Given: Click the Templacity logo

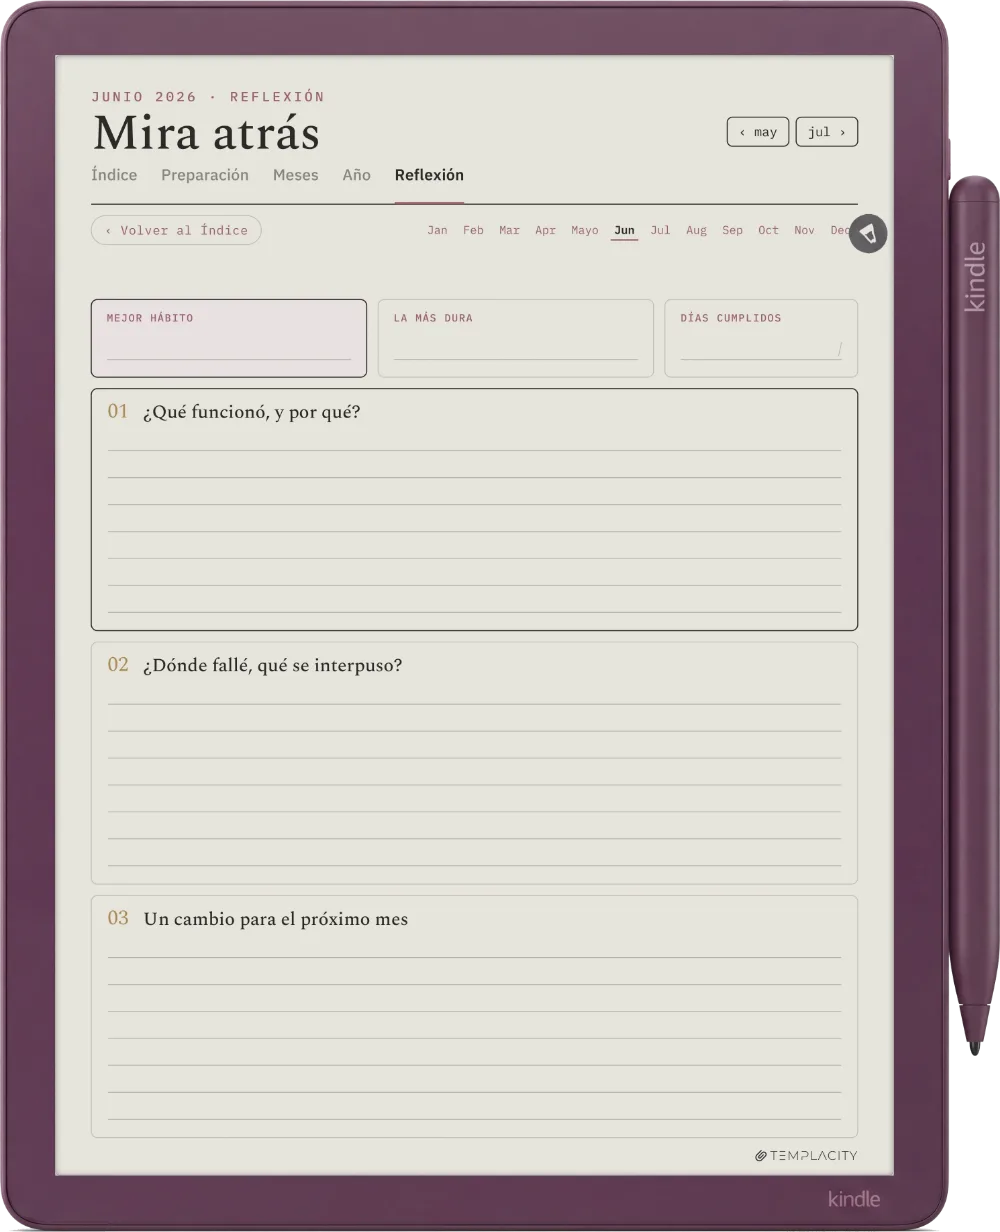Looking at the screenshot, I should [806, 1155].
